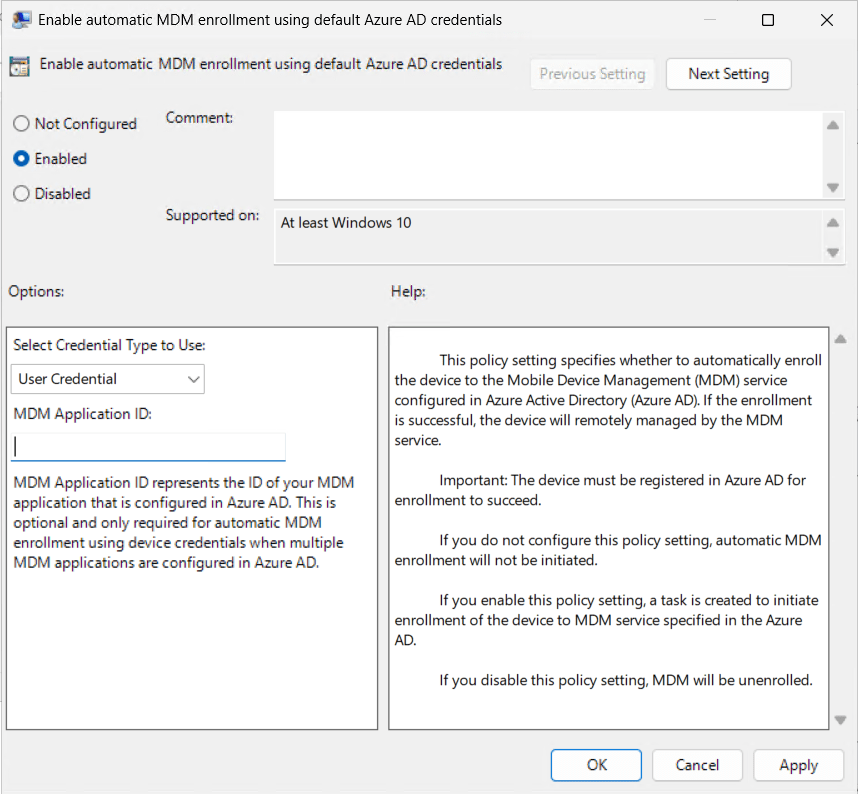This screenshot has width=858, height=794.
Task: Close the MDM enrollment policy dialog
Action: pos(826,20)
